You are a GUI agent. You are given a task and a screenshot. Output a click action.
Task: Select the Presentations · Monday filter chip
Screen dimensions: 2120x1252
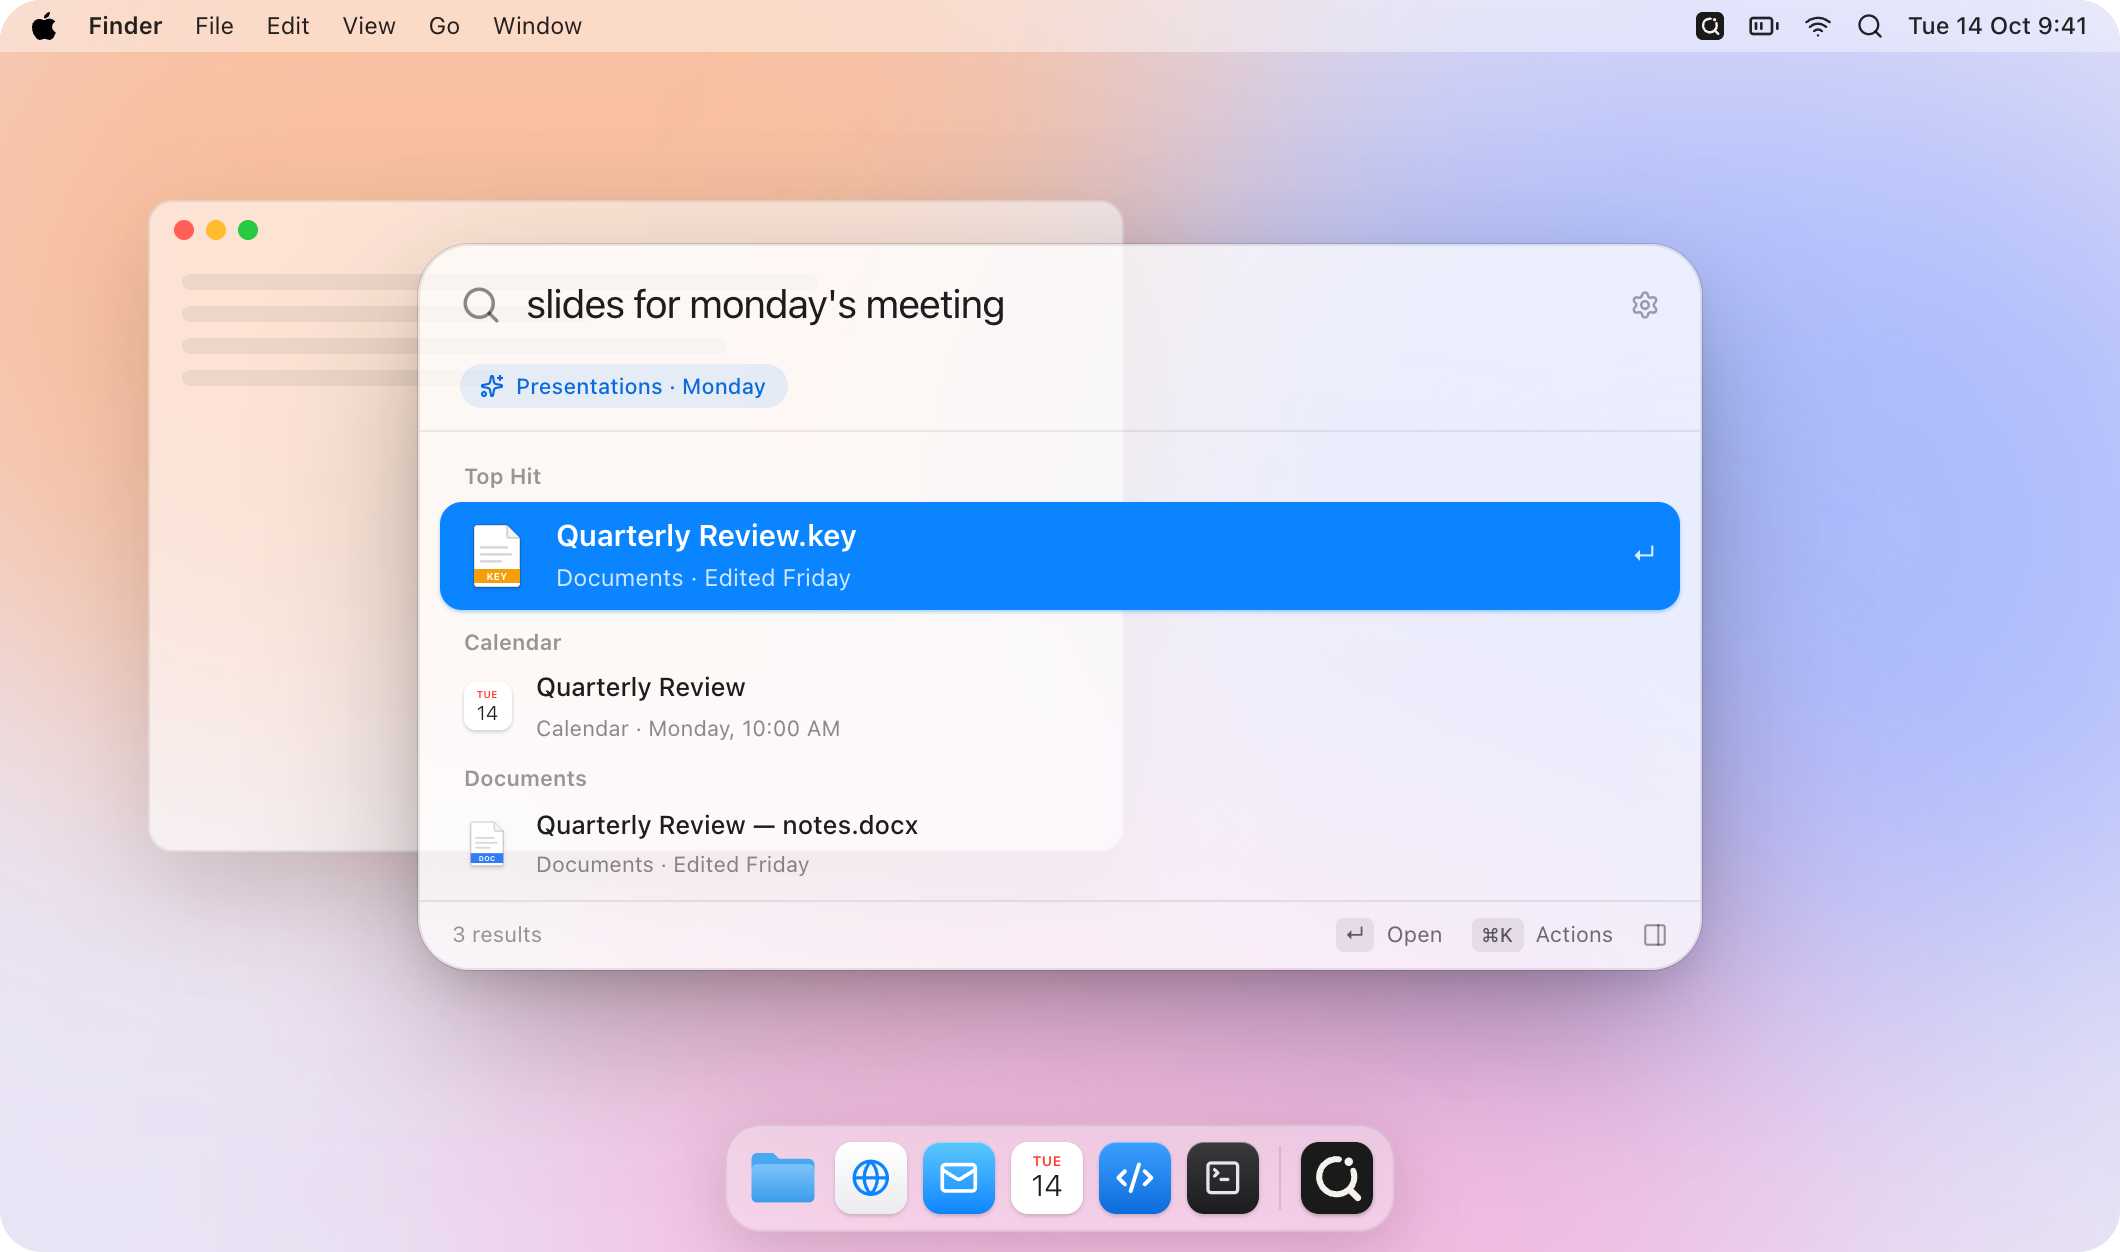(623, 386)
